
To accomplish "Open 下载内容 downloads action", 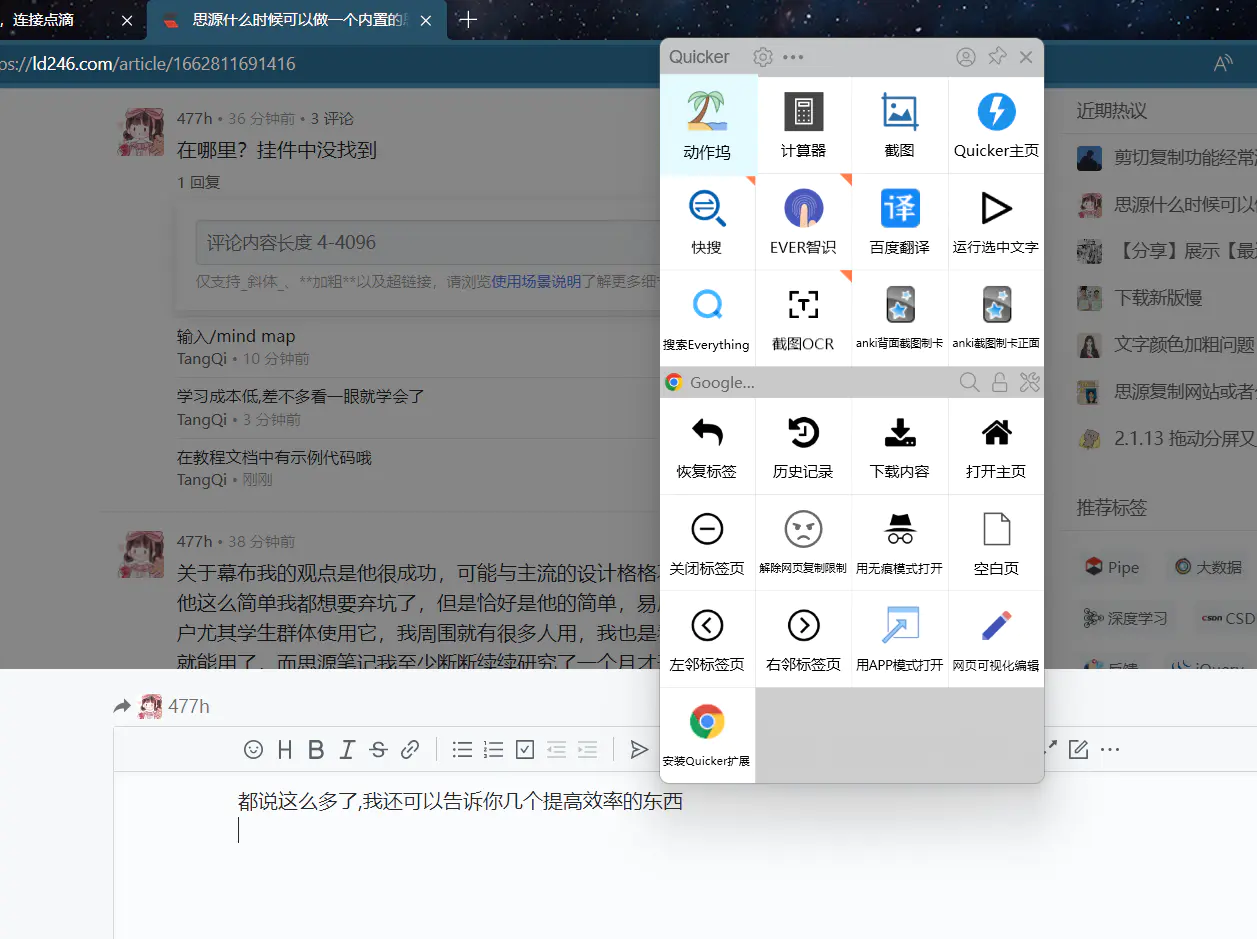I will [900, 446].
